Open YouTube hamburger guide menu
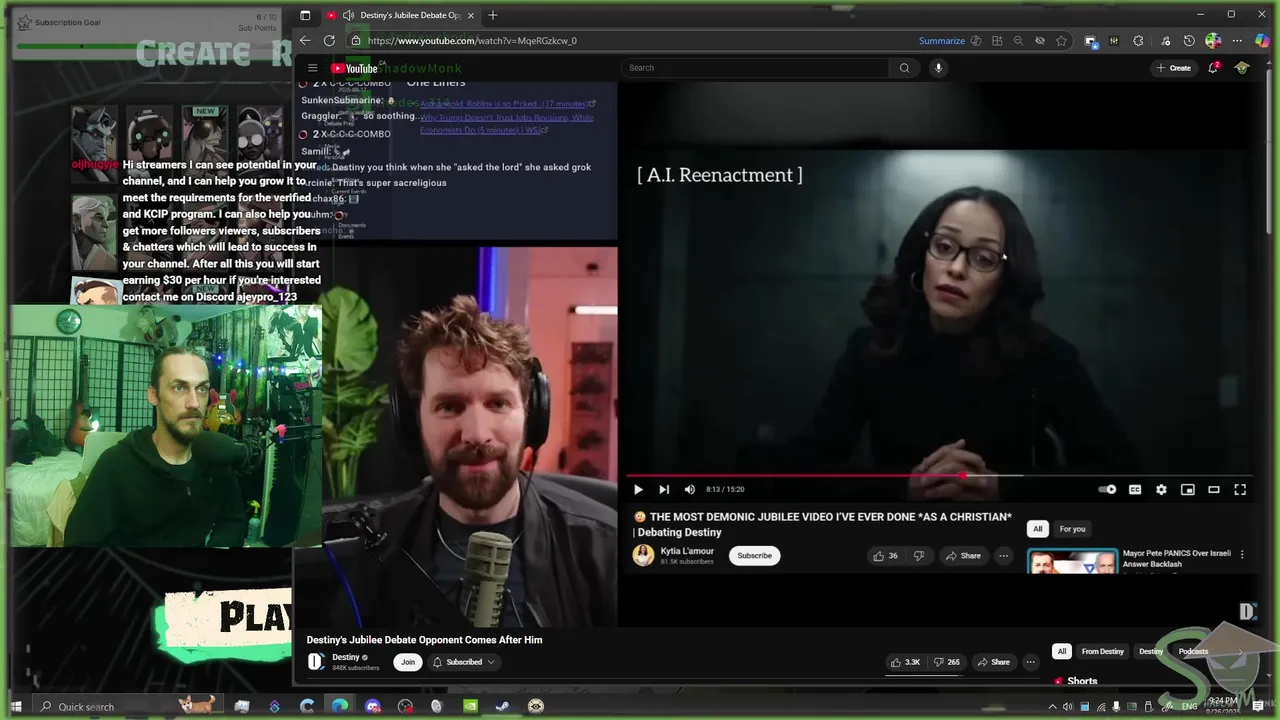Viewport: 1280px width, 720px height. (x=312, y=68)
